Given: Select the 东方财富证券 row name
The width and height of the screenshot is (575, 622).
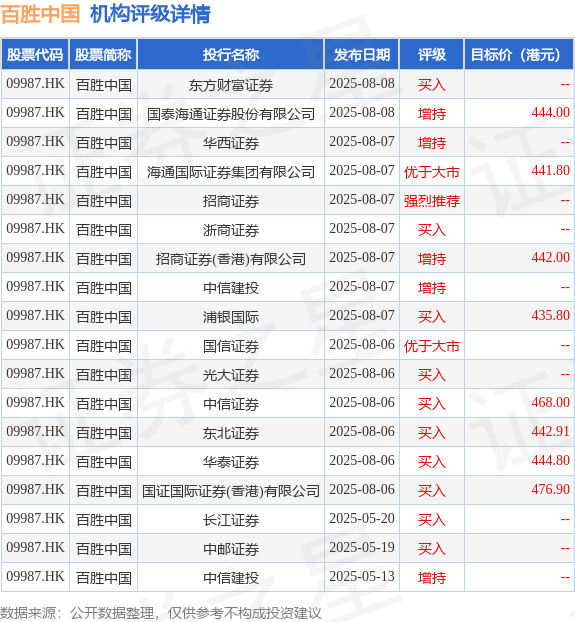Looking at the screenshot, I should coord(231,85).
